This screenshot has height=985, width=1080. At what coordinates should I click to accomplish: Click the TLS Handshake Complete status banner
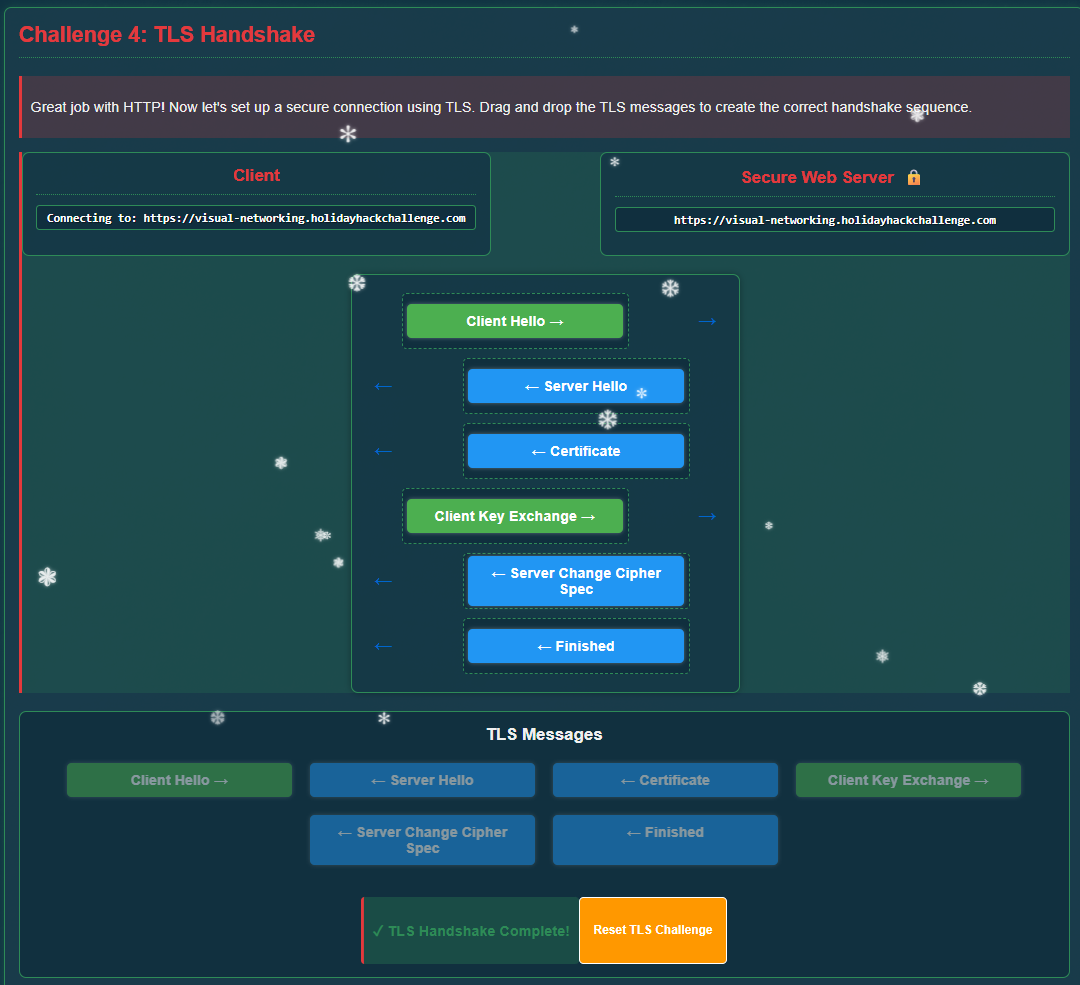coord(470,930)
